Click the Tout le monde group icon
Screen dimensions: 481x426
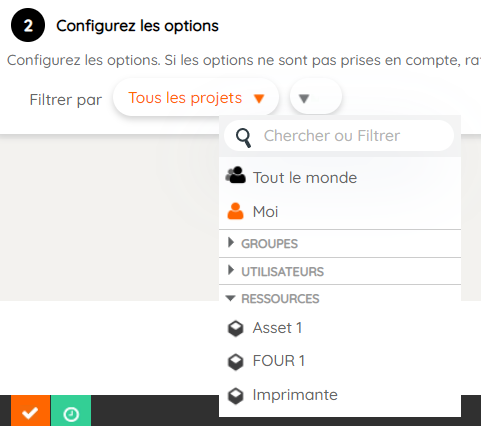(x=236, y=176)
